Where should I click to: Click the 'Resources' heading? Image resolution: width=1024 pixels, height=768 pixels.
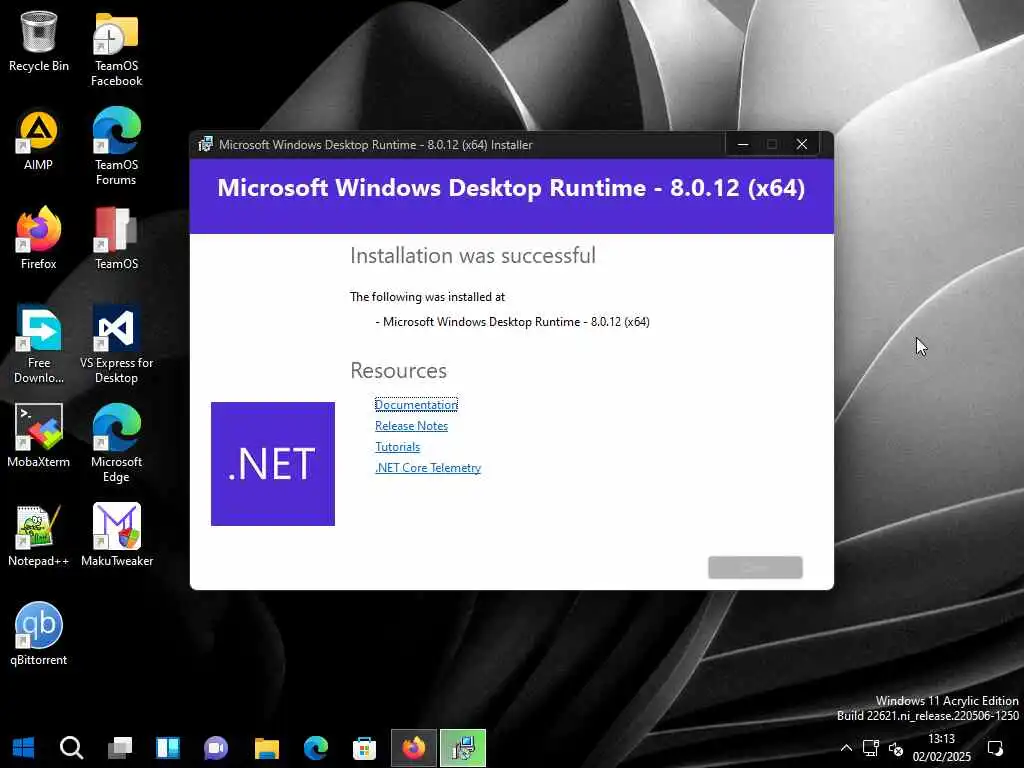398,370
